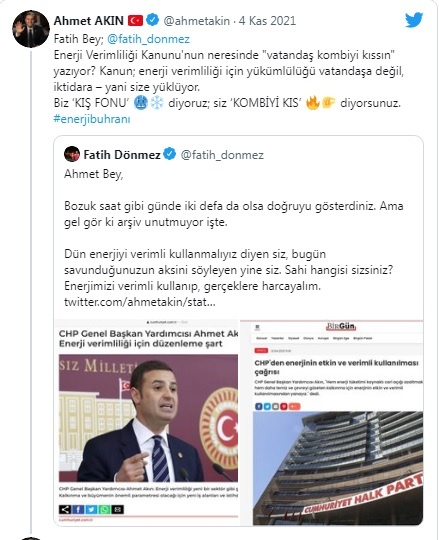Click Facebook share icon under Cumhuriyet article
The height and width of the screenshot is (540, 439).
[78, 509]
